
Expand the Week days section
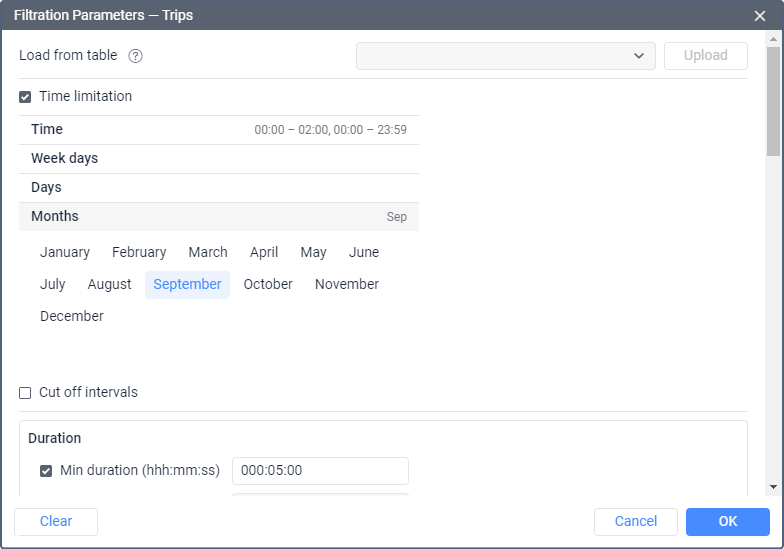(x=218, y=158)
